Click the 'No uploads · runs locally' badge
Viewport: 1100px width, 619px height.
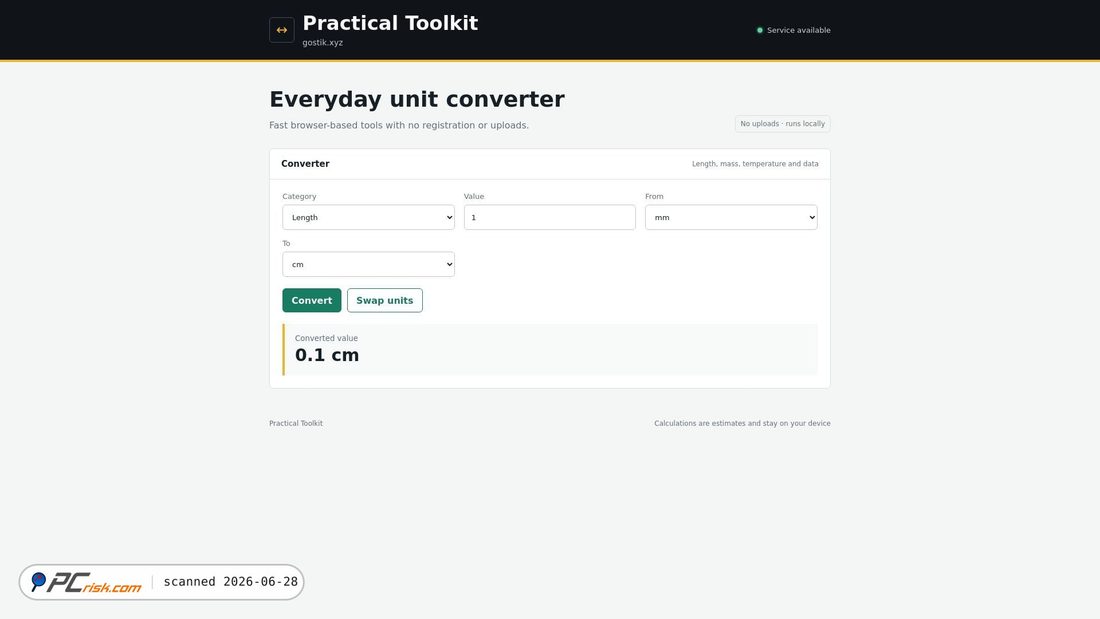pyautogui.click(x=782, y=124)
